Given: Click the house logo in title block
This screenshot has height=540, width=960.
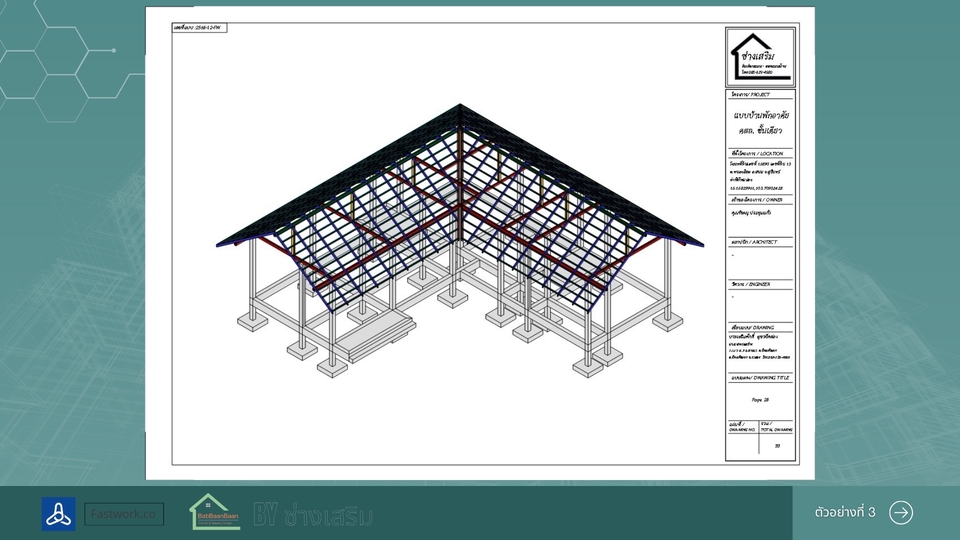Looking at the screenshot, I should click(760, 56).
